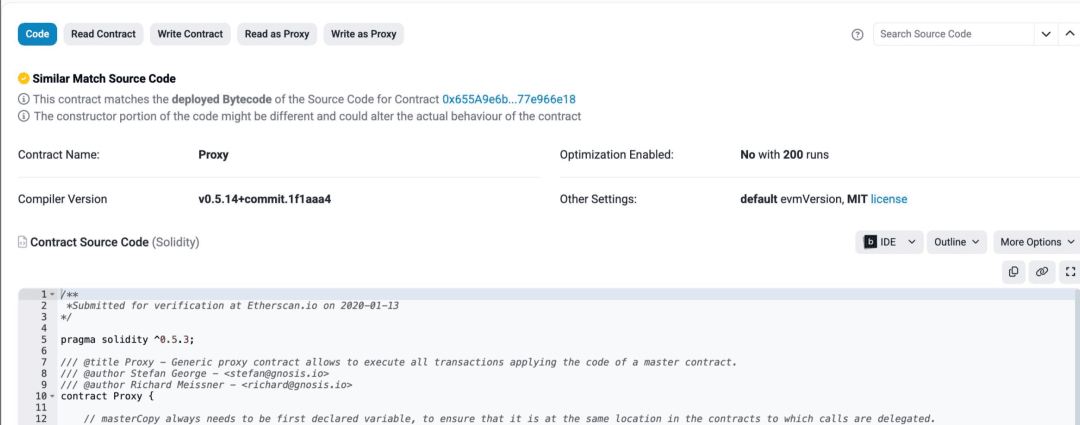The width and height of the screenshot is (1080, 425).
Task: Collapse the comment block at line 1
Action: click(x=52, y=294)
